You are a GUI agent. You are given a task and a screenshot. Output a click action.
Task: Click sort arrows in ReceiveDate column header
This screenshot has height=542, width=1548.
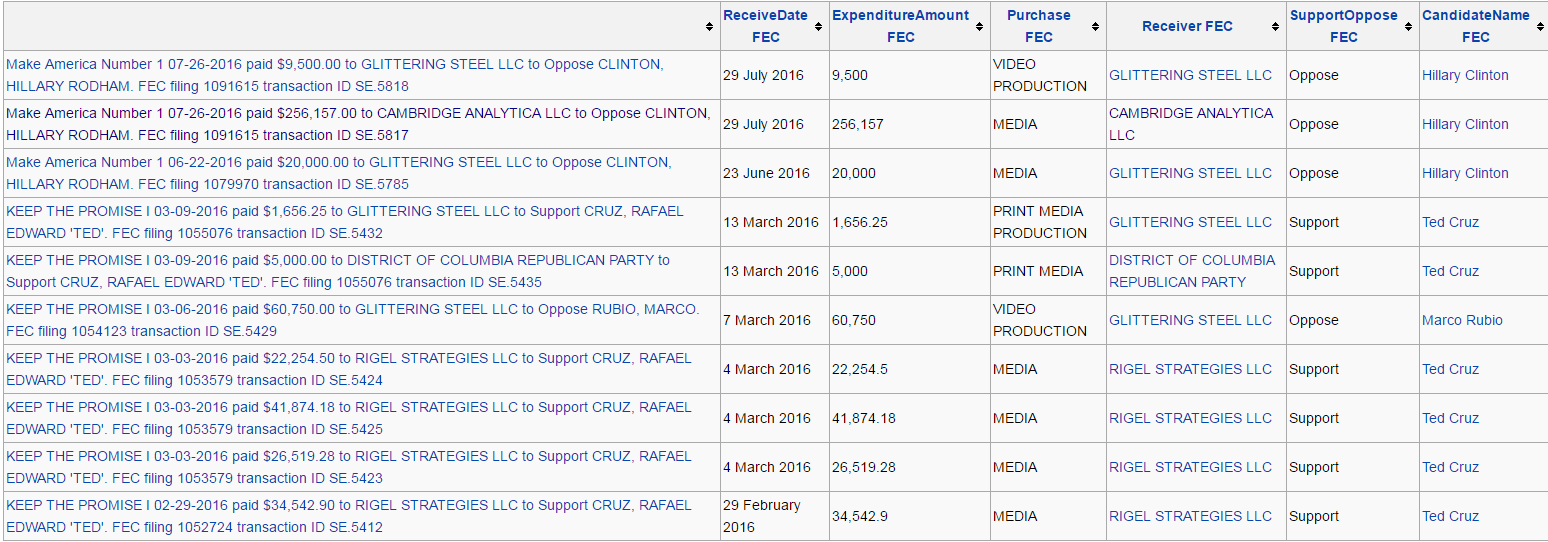point(818,27)
